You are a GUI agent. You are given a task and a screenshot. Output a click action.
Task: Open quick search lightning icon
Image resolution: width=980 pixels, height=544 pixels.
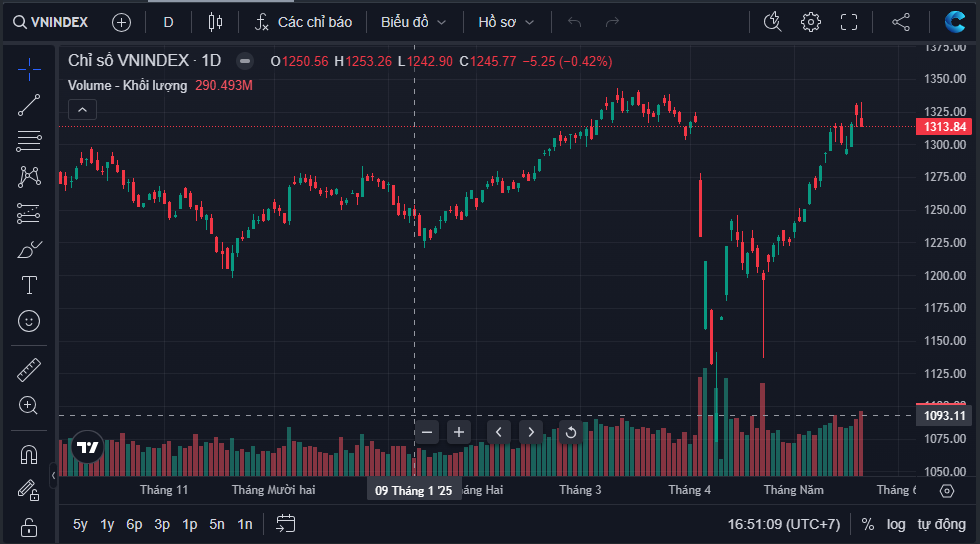point(772,23)
